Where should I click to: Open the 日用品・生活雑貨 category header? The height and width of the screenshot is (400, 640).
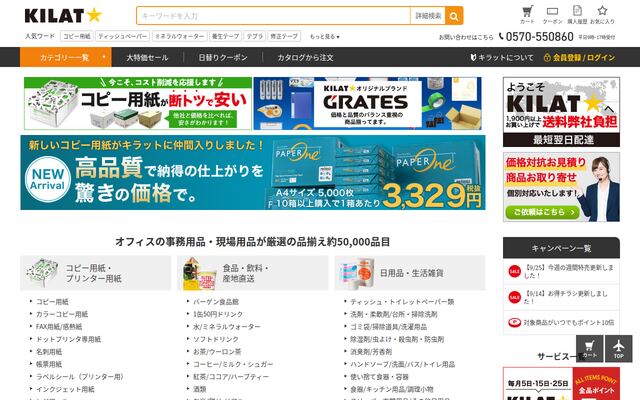tap(410, 273)
